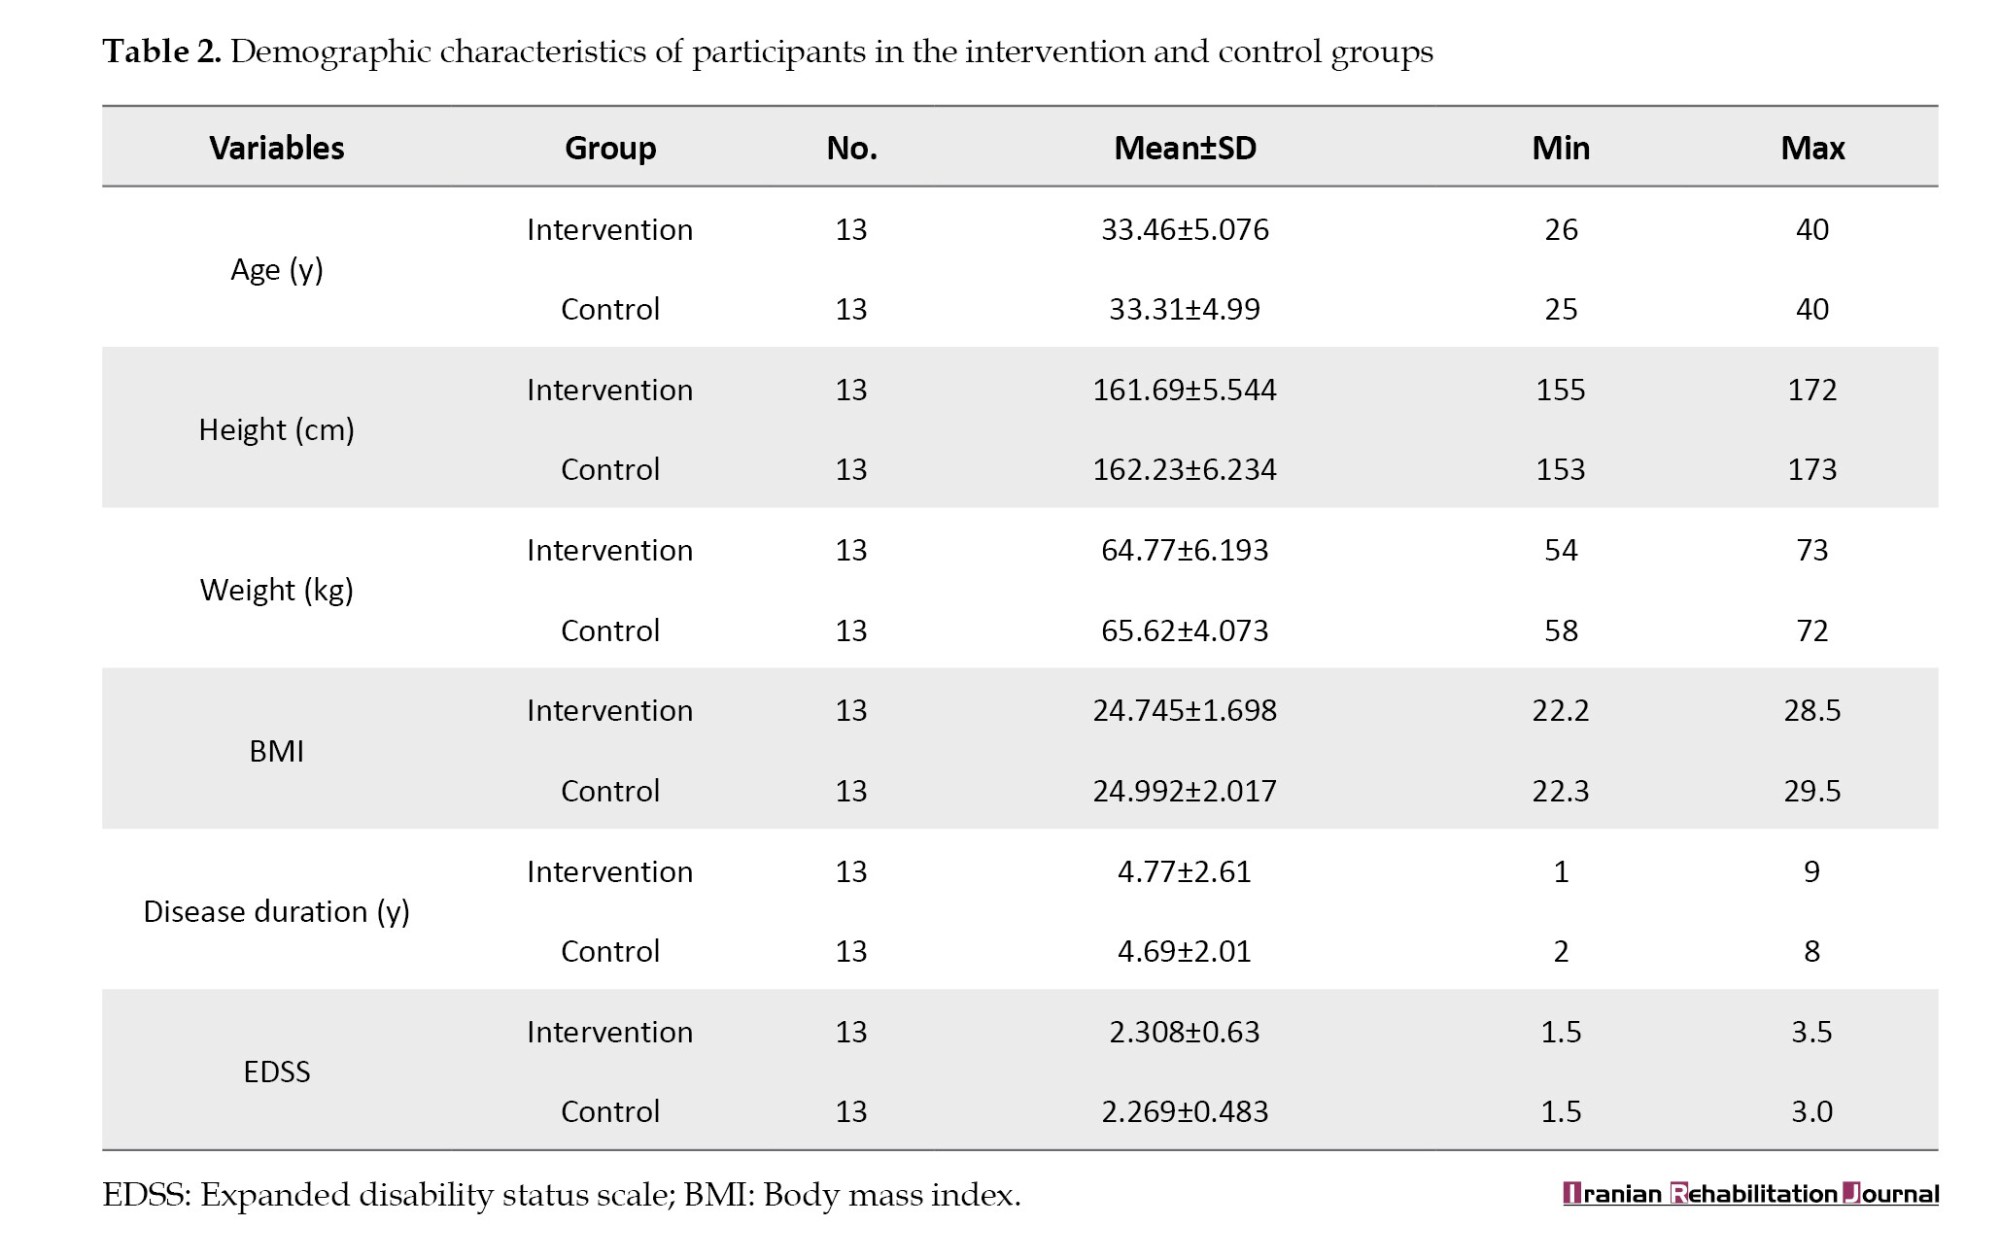The height and width of the screenshot is (1259, 2000).
Task: Select the BMI value 24.992±2.017
Action: [x=1184, y=791]
